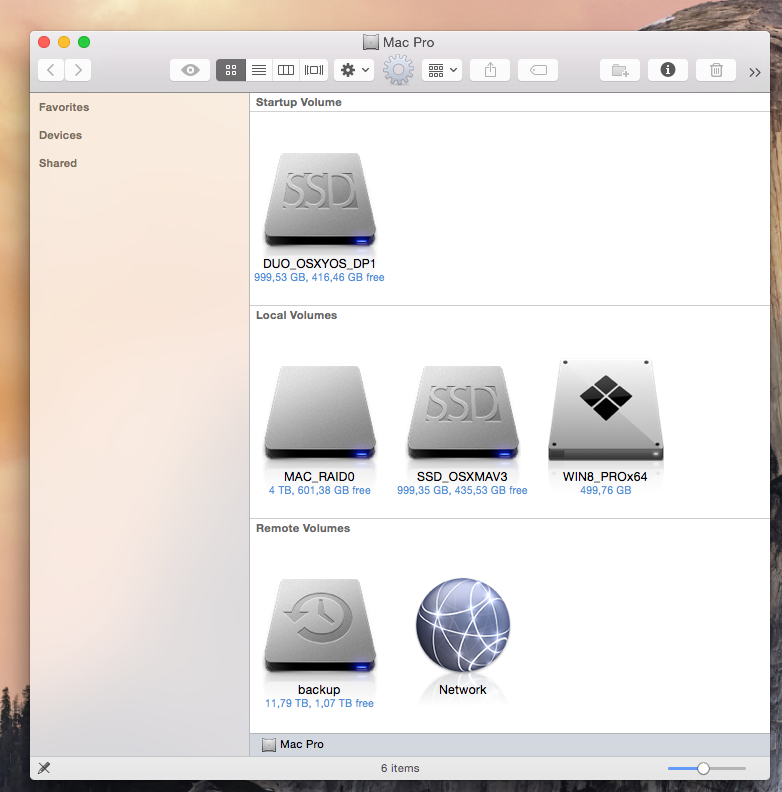Image resolution: width=782 pixels, height=792 pixels.
Task: Click the '999,35 GB, 435,53 GB free' text
Action: (462, 490)
